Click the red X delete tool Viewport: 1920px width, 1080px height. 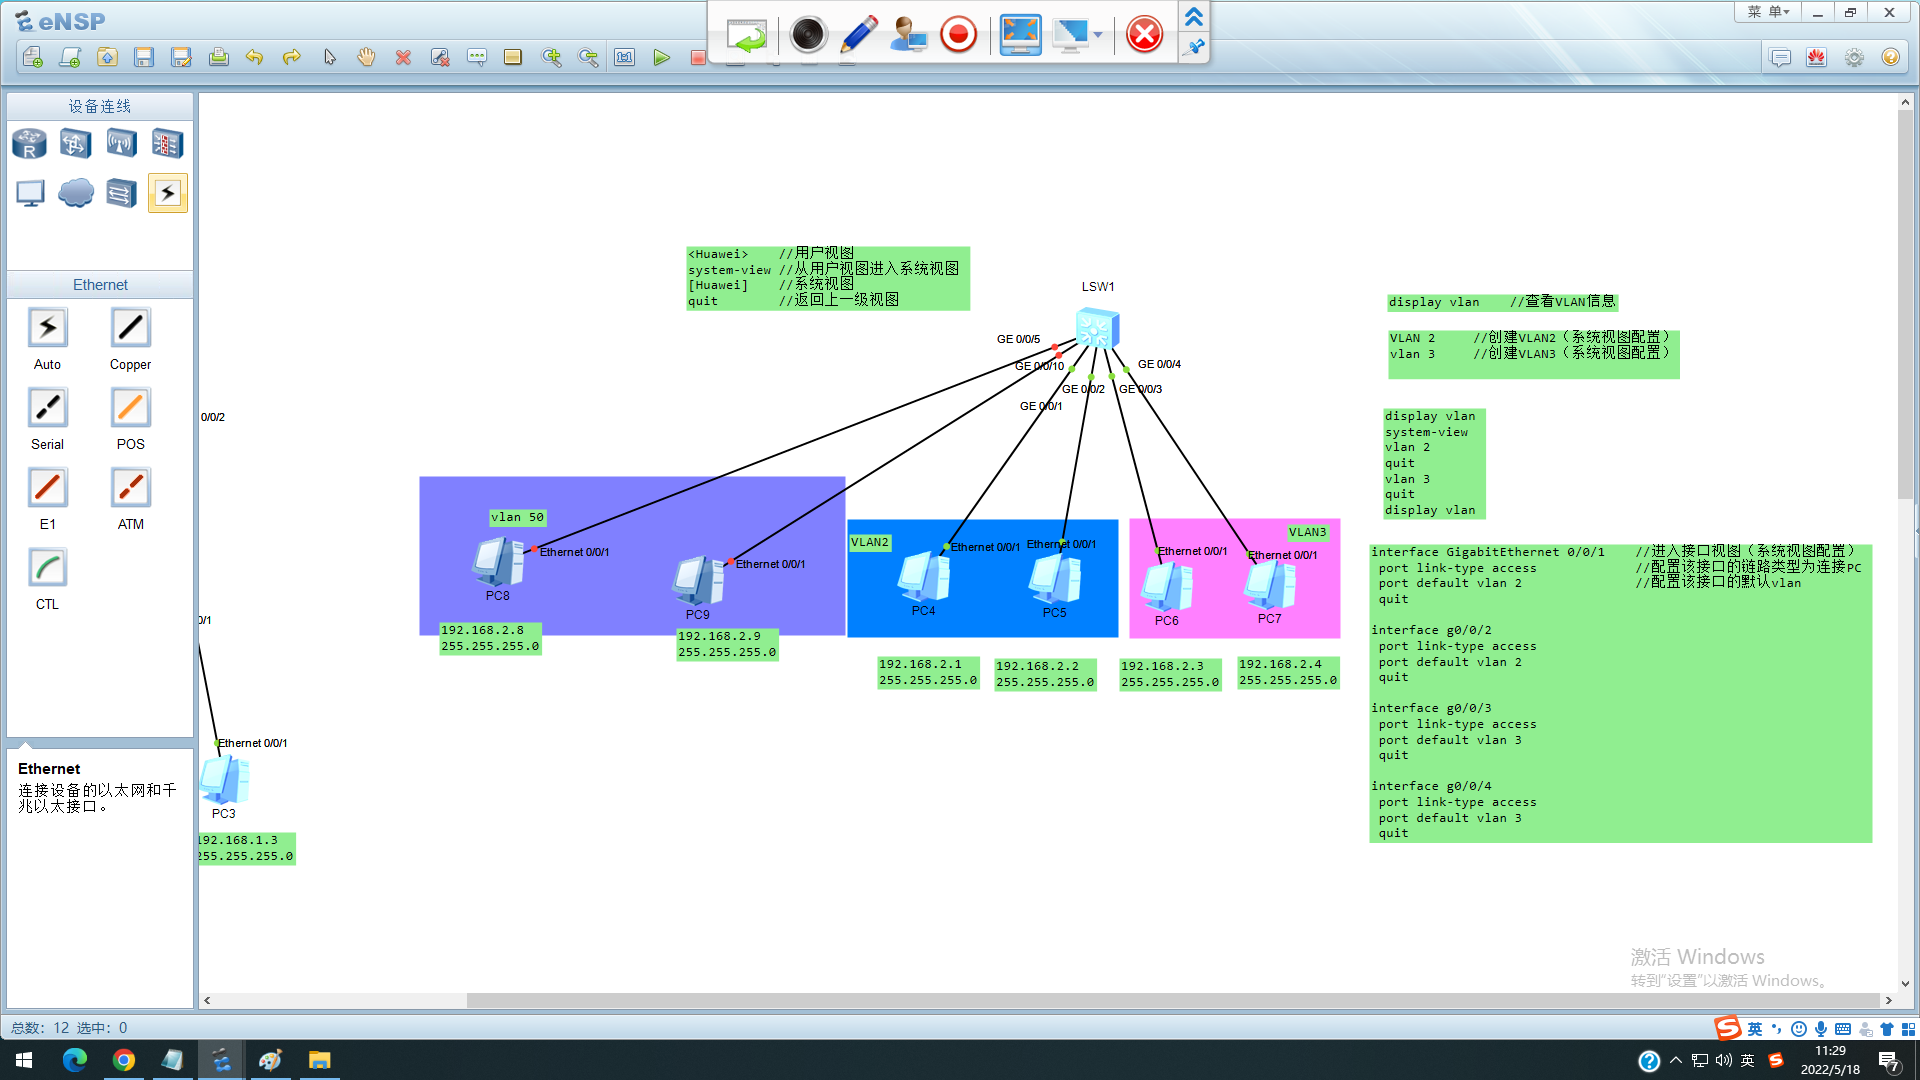coord(403,58)
